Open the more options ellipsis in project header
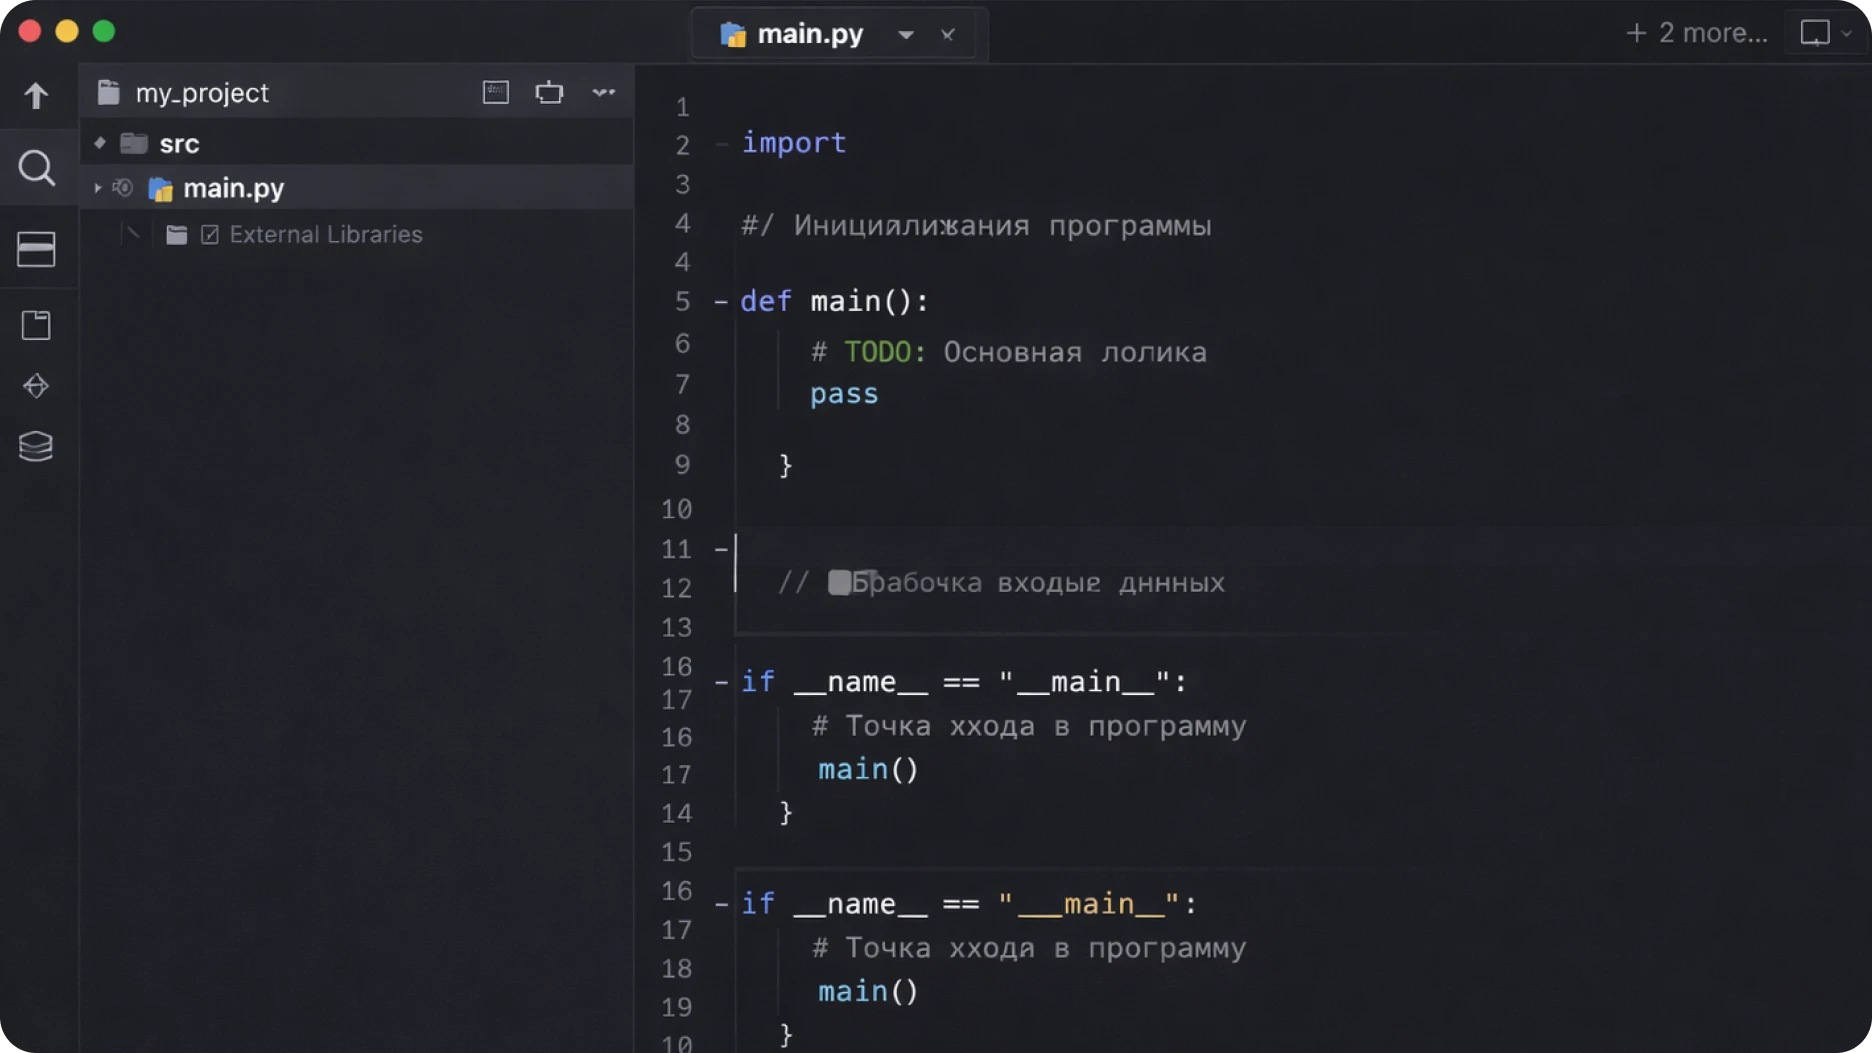The width and height of the screenshot is (1872, 1053). point(603,93)
